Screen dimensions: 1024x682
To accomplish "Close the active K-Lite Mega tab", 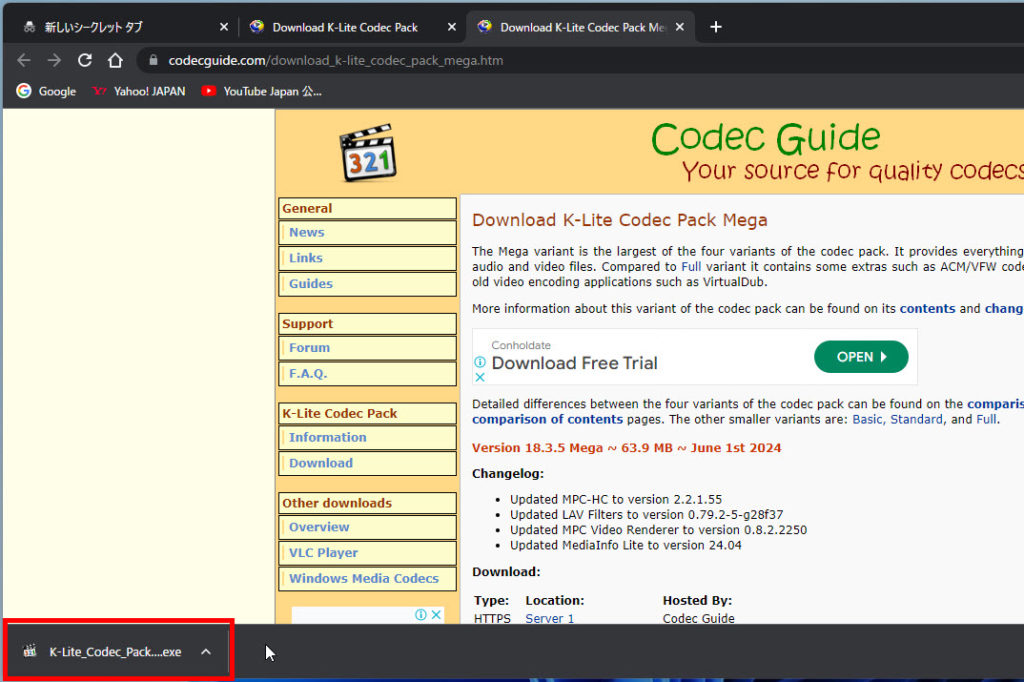I will (x=682, y=27).
